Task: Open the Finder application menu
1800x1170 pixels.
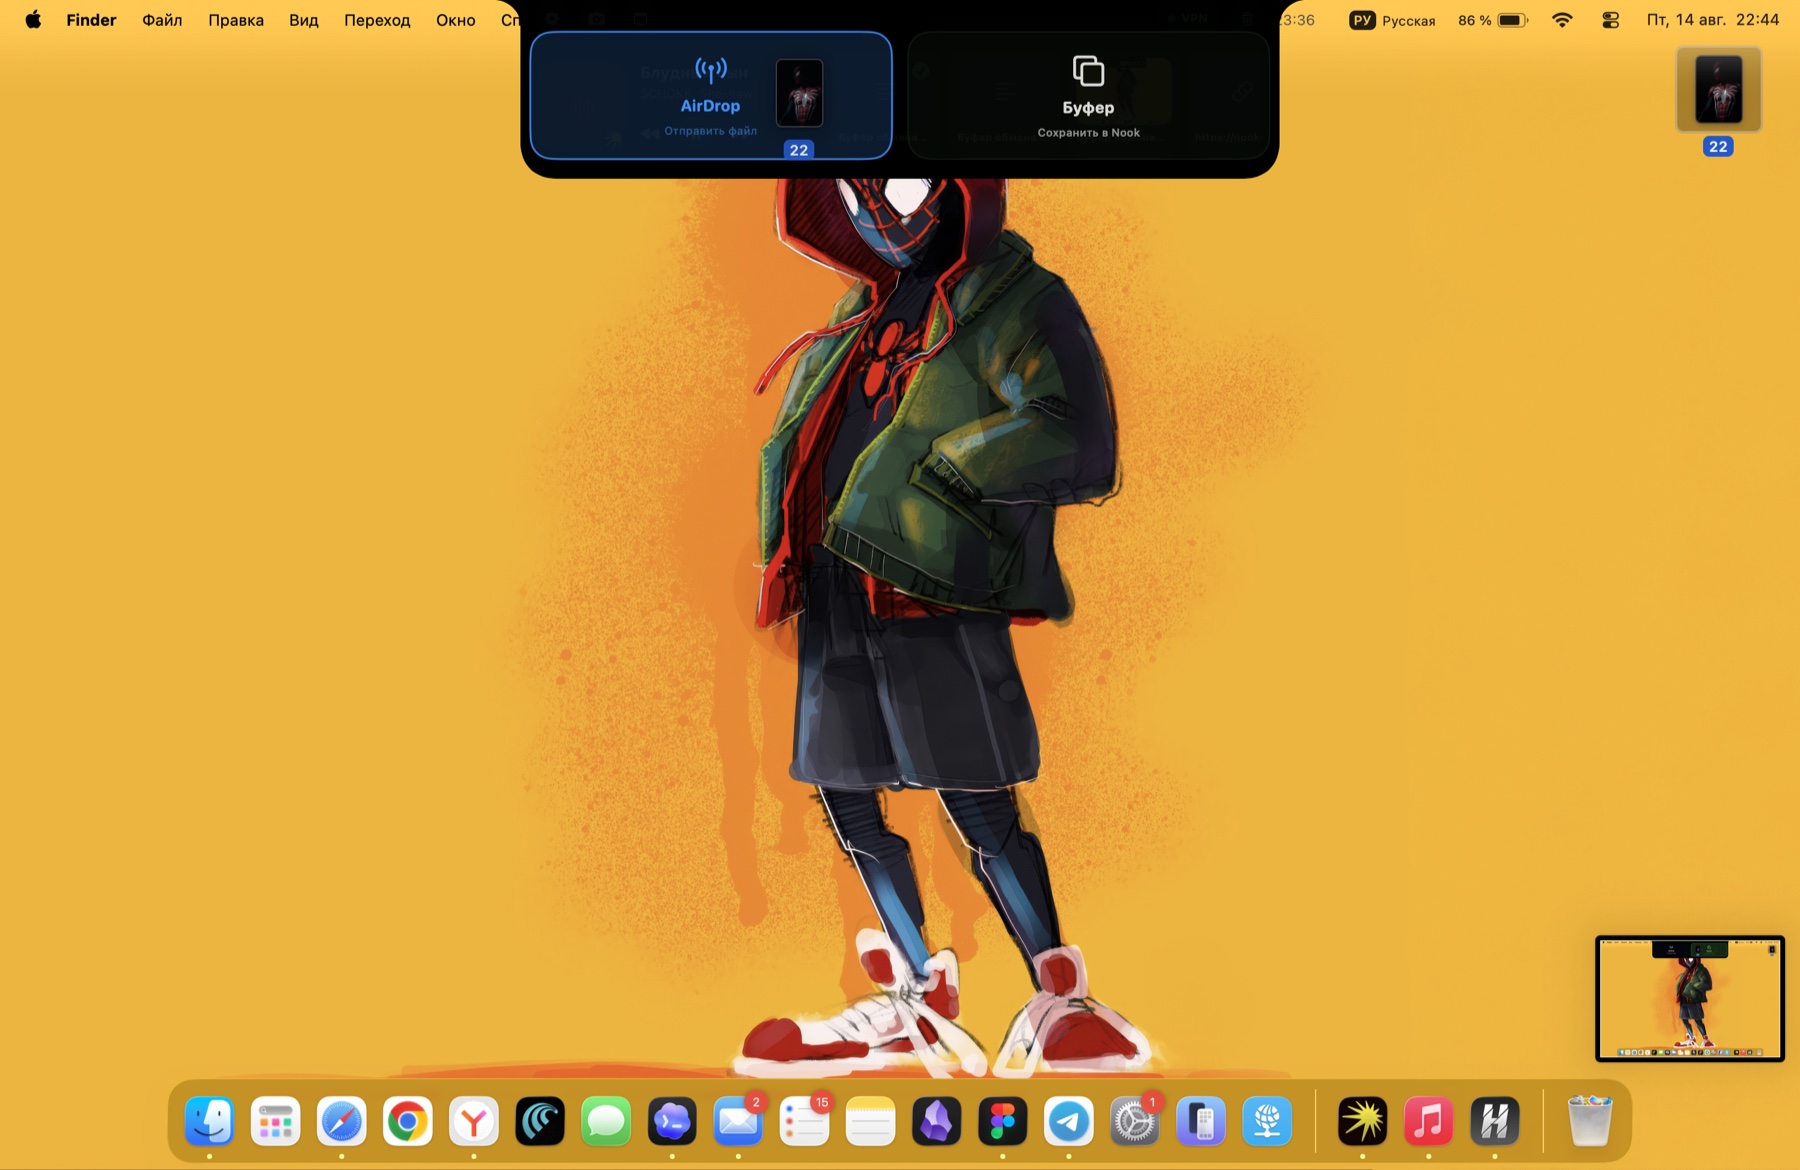Action: (91, 20)
